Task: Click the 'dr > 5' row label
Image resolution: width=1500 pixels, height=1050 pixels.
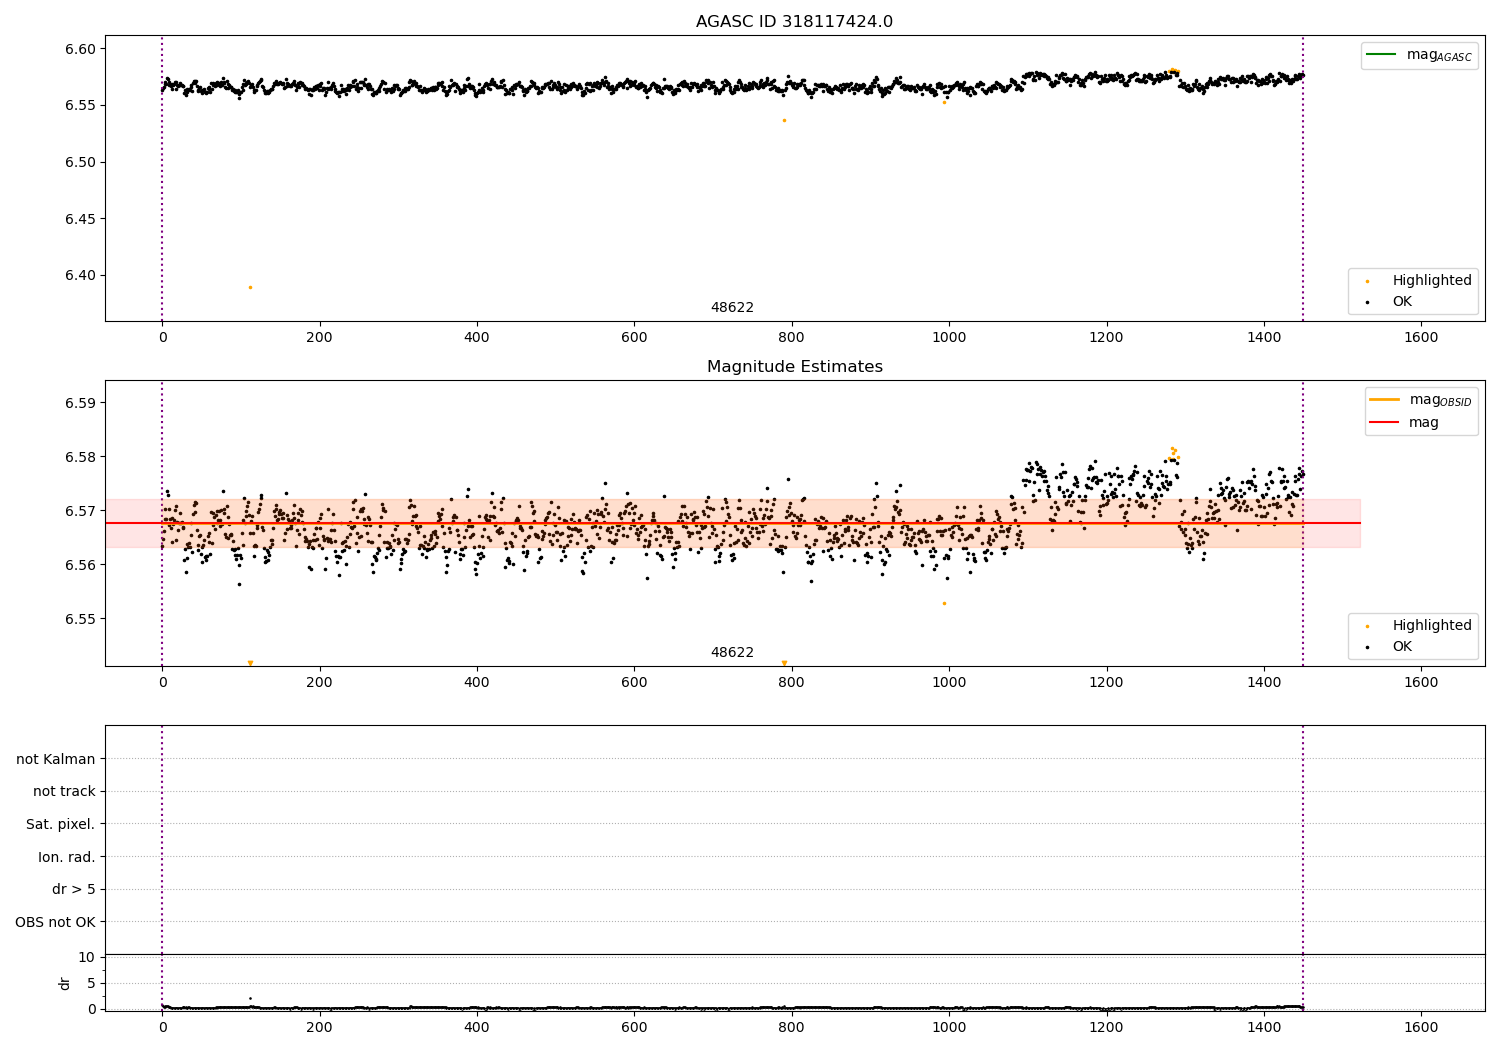Action: 74,890
